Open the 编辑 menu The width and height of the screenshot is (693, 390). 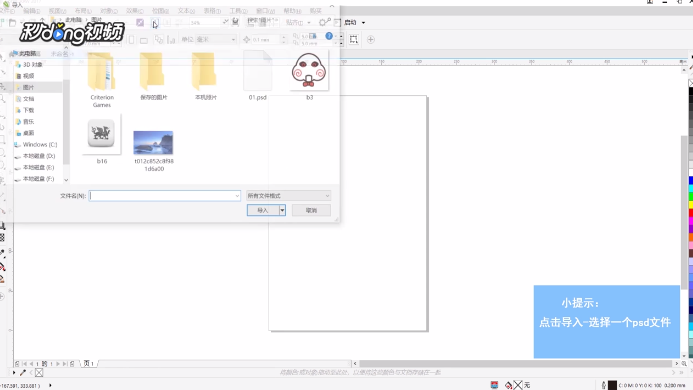click(x=31, y=11)
